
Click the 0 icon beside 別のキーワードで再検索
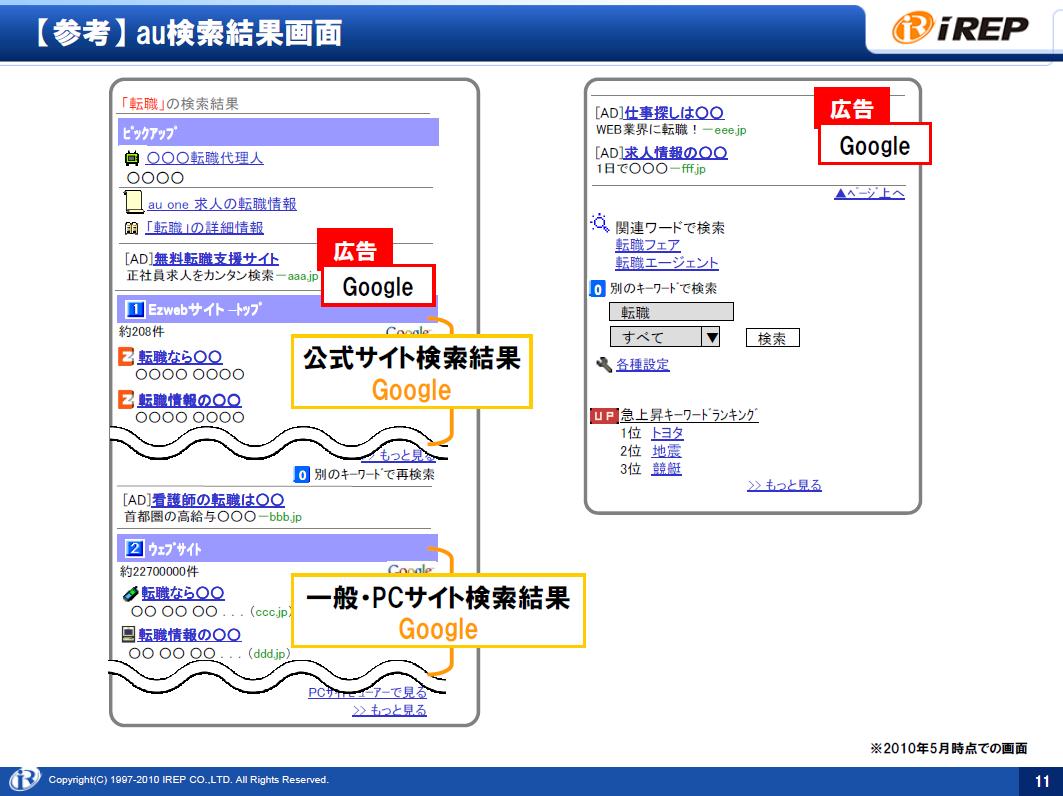point(302,475)
